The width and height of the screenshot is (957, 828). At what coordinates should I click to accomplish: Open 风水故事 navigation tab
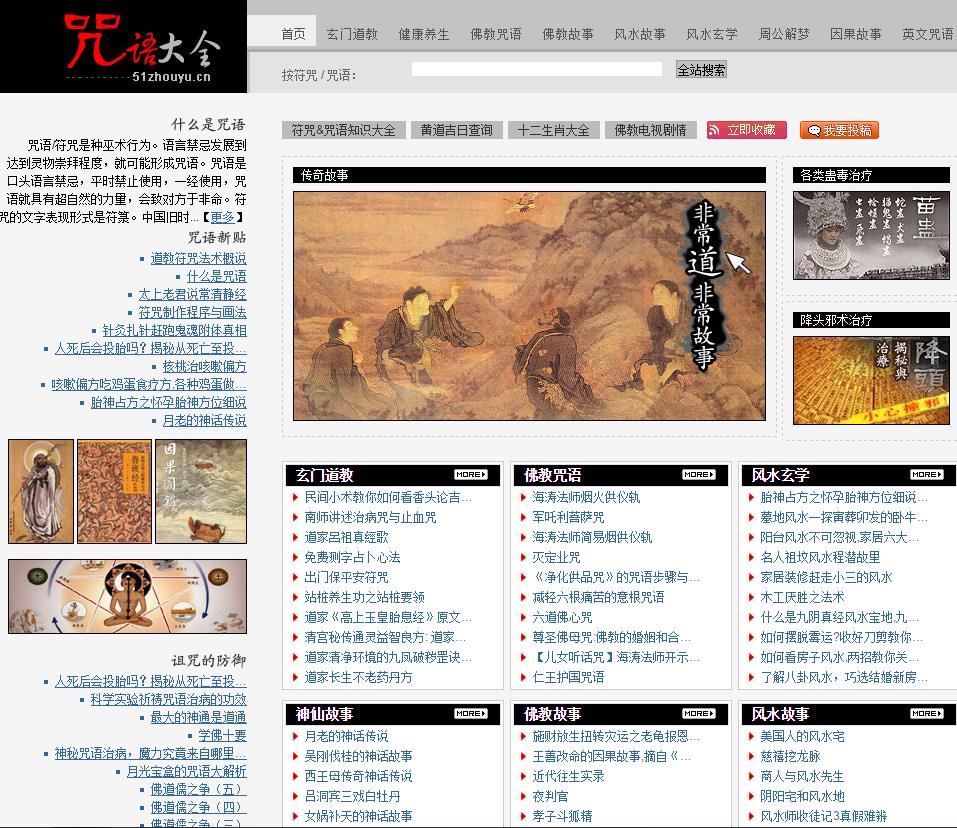640,34
